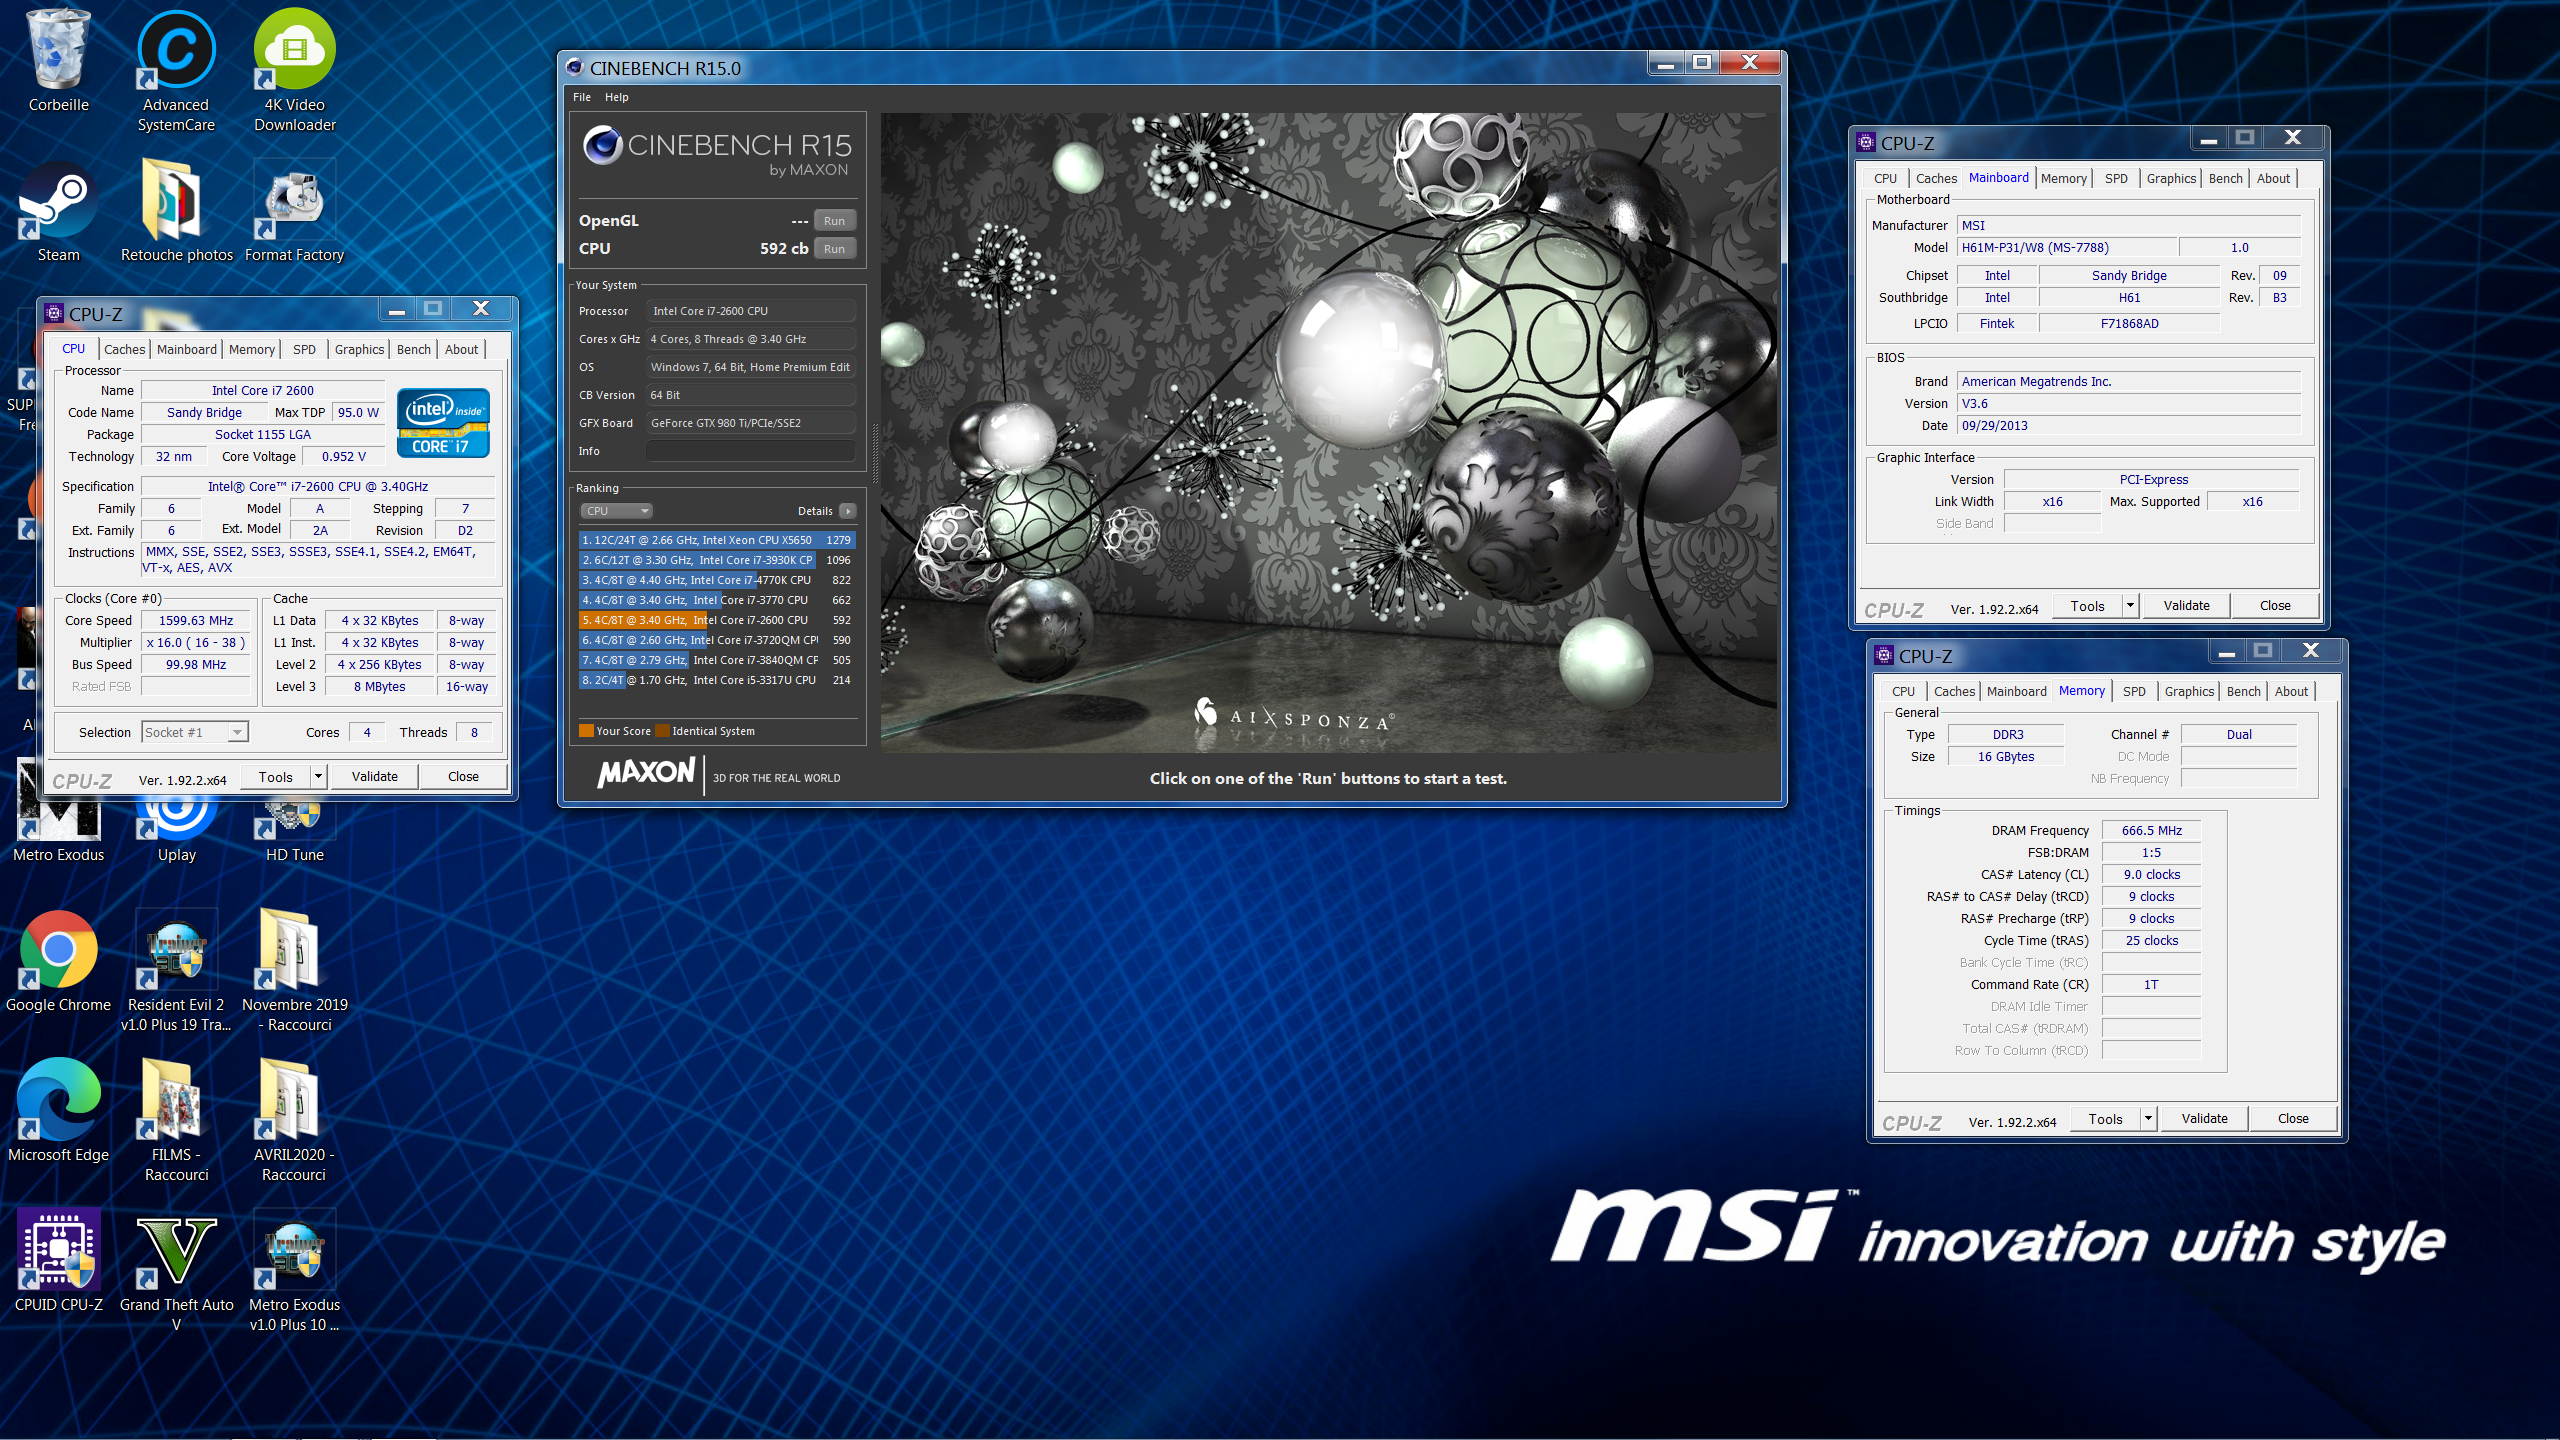Launch Format Factory shortcut
This screenshot has width=2560, height=1440.
tap(294, 210)
